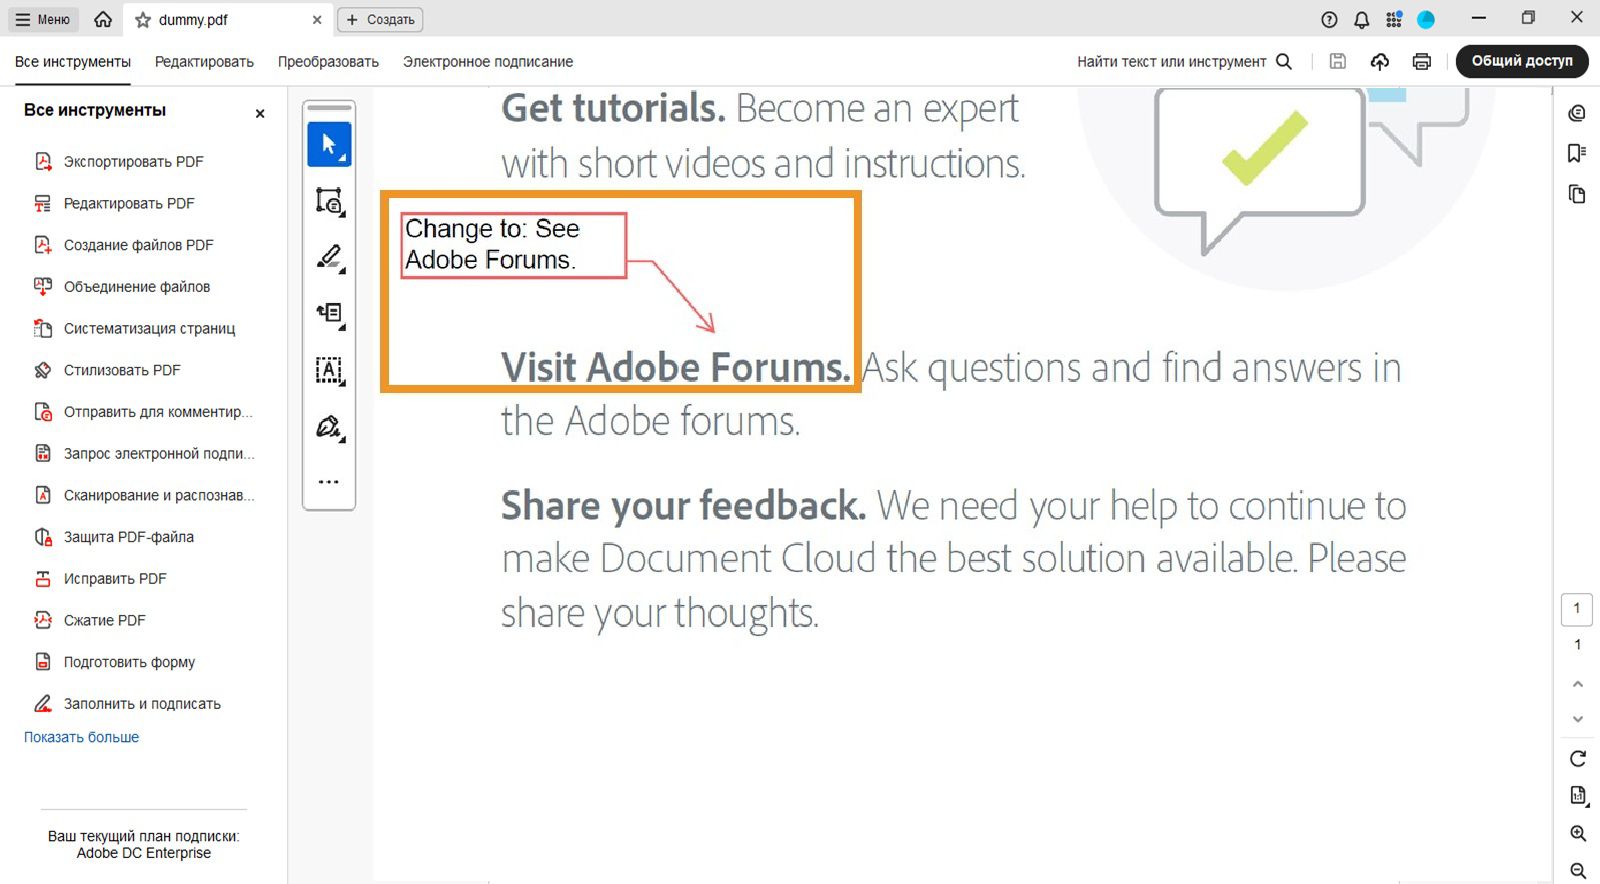The image size is (1600, 884).
Task: Expand the three-dots more tools menu
Action: pyautogui.click(x=329, y=482)
